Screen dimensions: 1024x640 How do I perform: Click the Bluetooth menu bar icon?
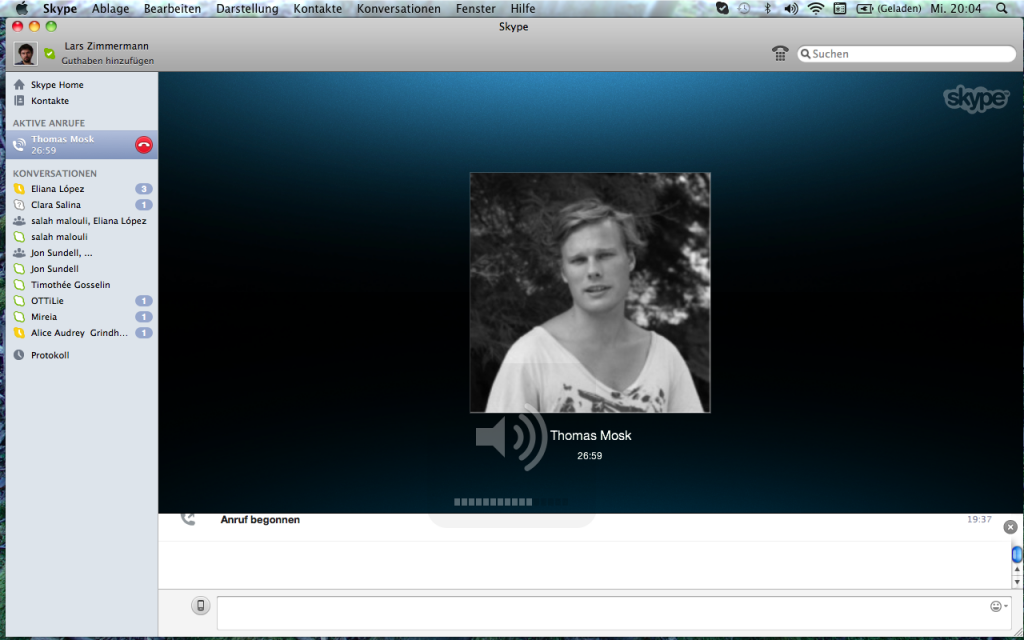[x=768, y=8]
